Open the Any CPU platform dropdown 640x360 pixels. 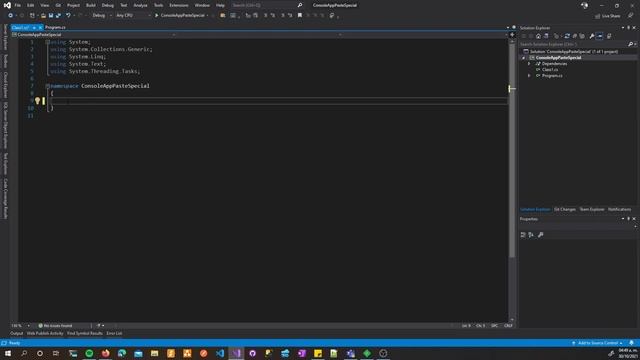(x=133, y=16)
